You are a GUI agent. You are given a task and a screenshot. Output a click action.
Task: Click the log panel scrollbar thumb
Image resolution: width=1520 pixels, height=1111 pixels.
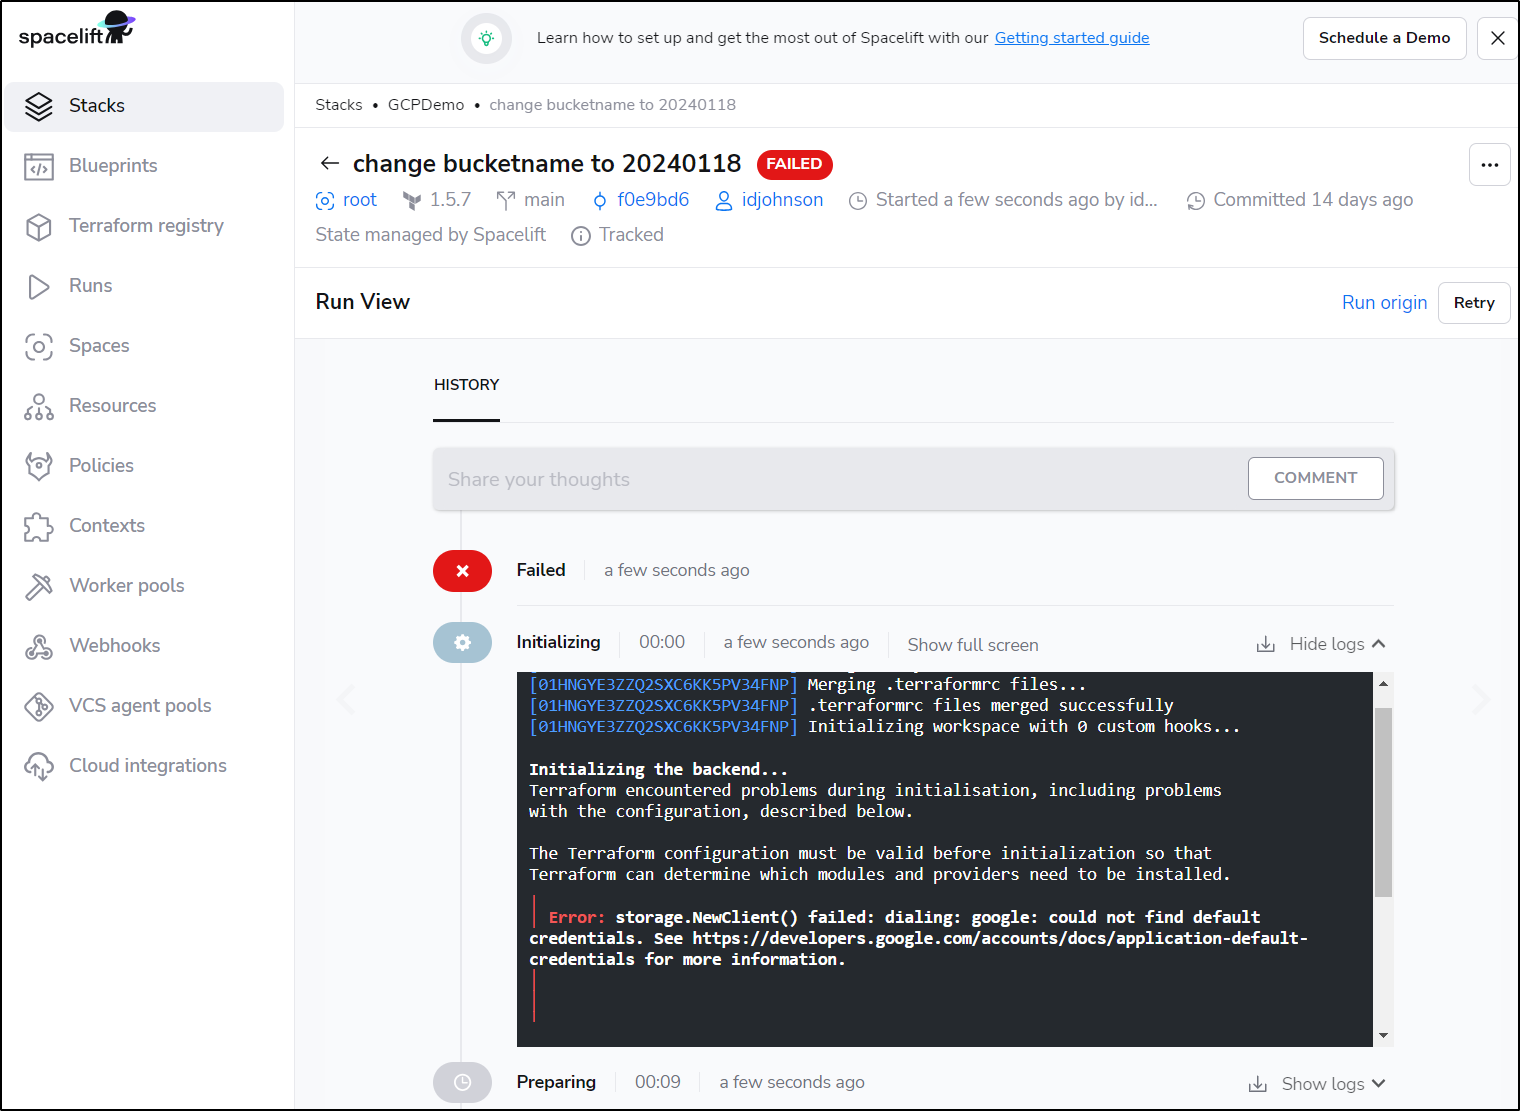tap(1383, 802)
